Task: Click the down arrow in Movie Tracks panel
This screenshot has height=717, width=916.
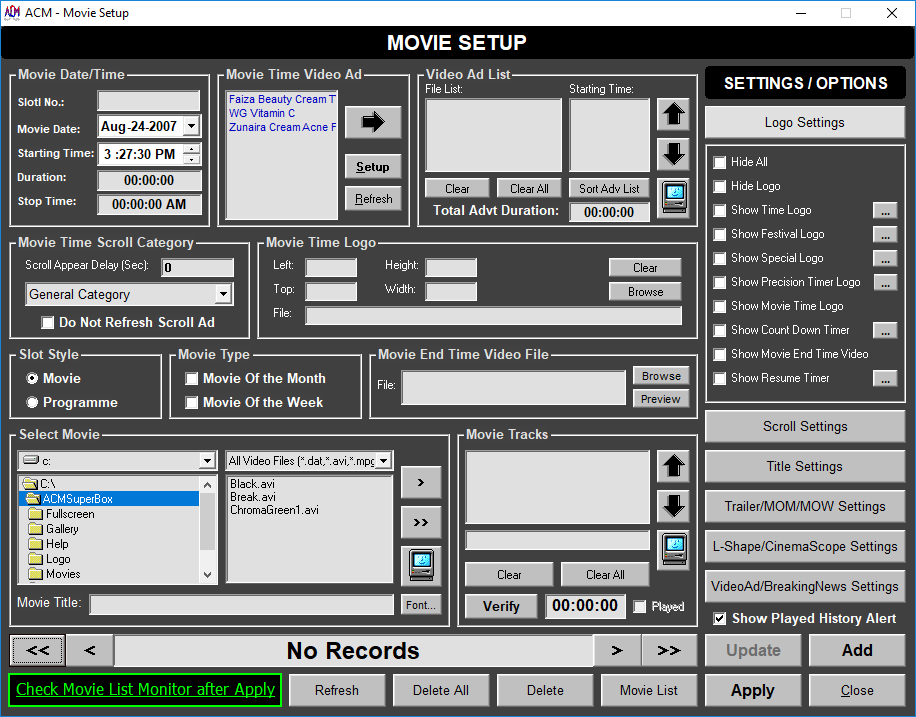Action: (x=673, y=506)
